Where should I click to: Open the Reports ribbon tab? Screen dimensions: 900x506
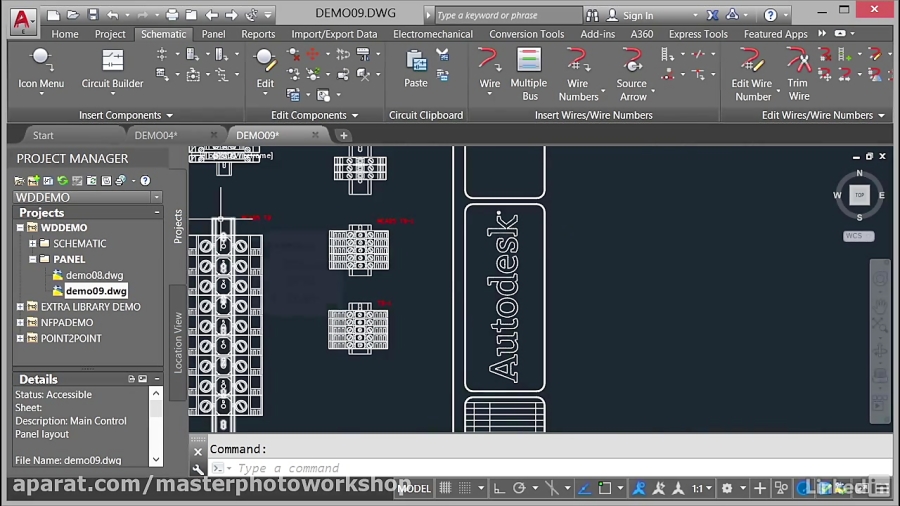coord(258,34)
